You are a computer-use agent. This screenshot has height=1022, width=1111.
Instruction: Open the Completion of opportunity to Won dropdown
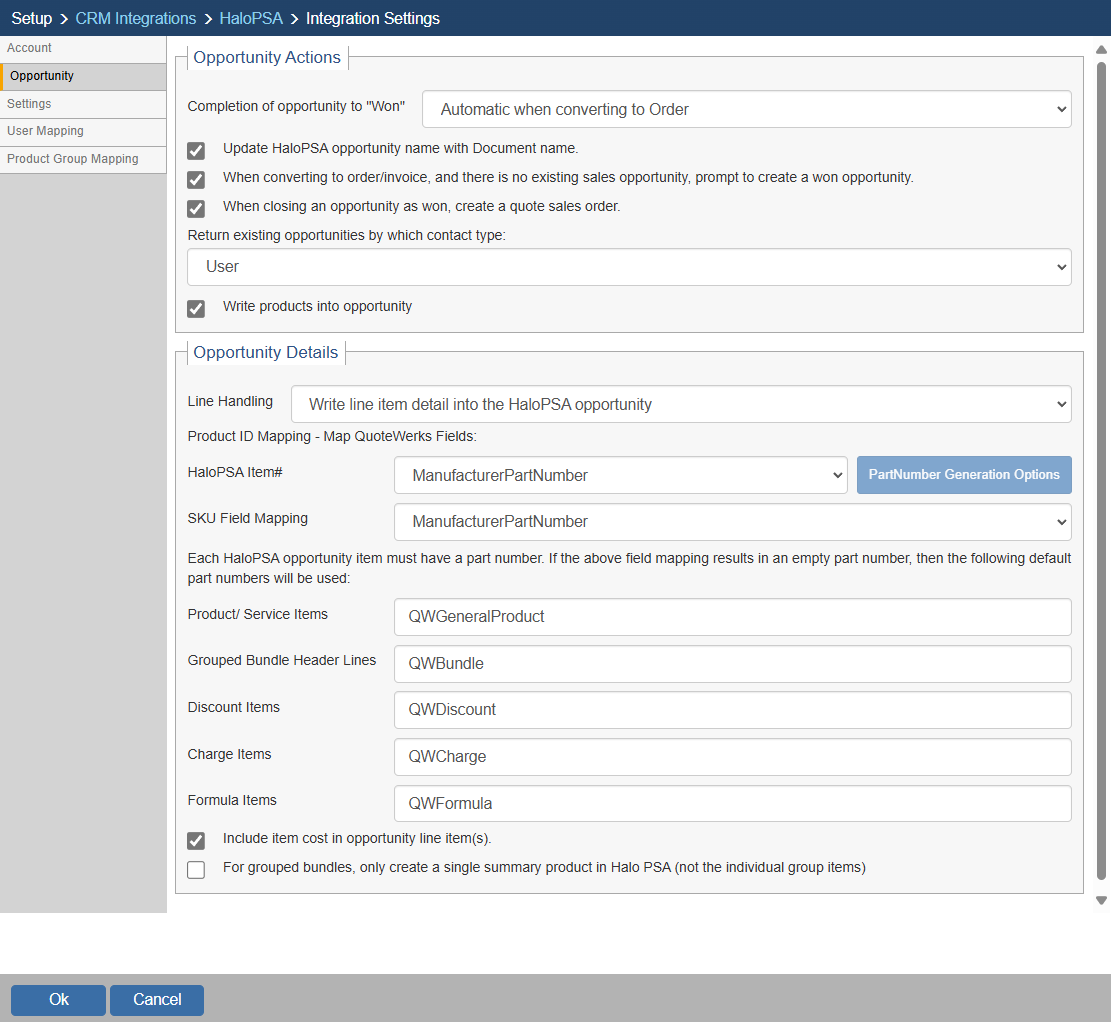[x=746, y=110]
